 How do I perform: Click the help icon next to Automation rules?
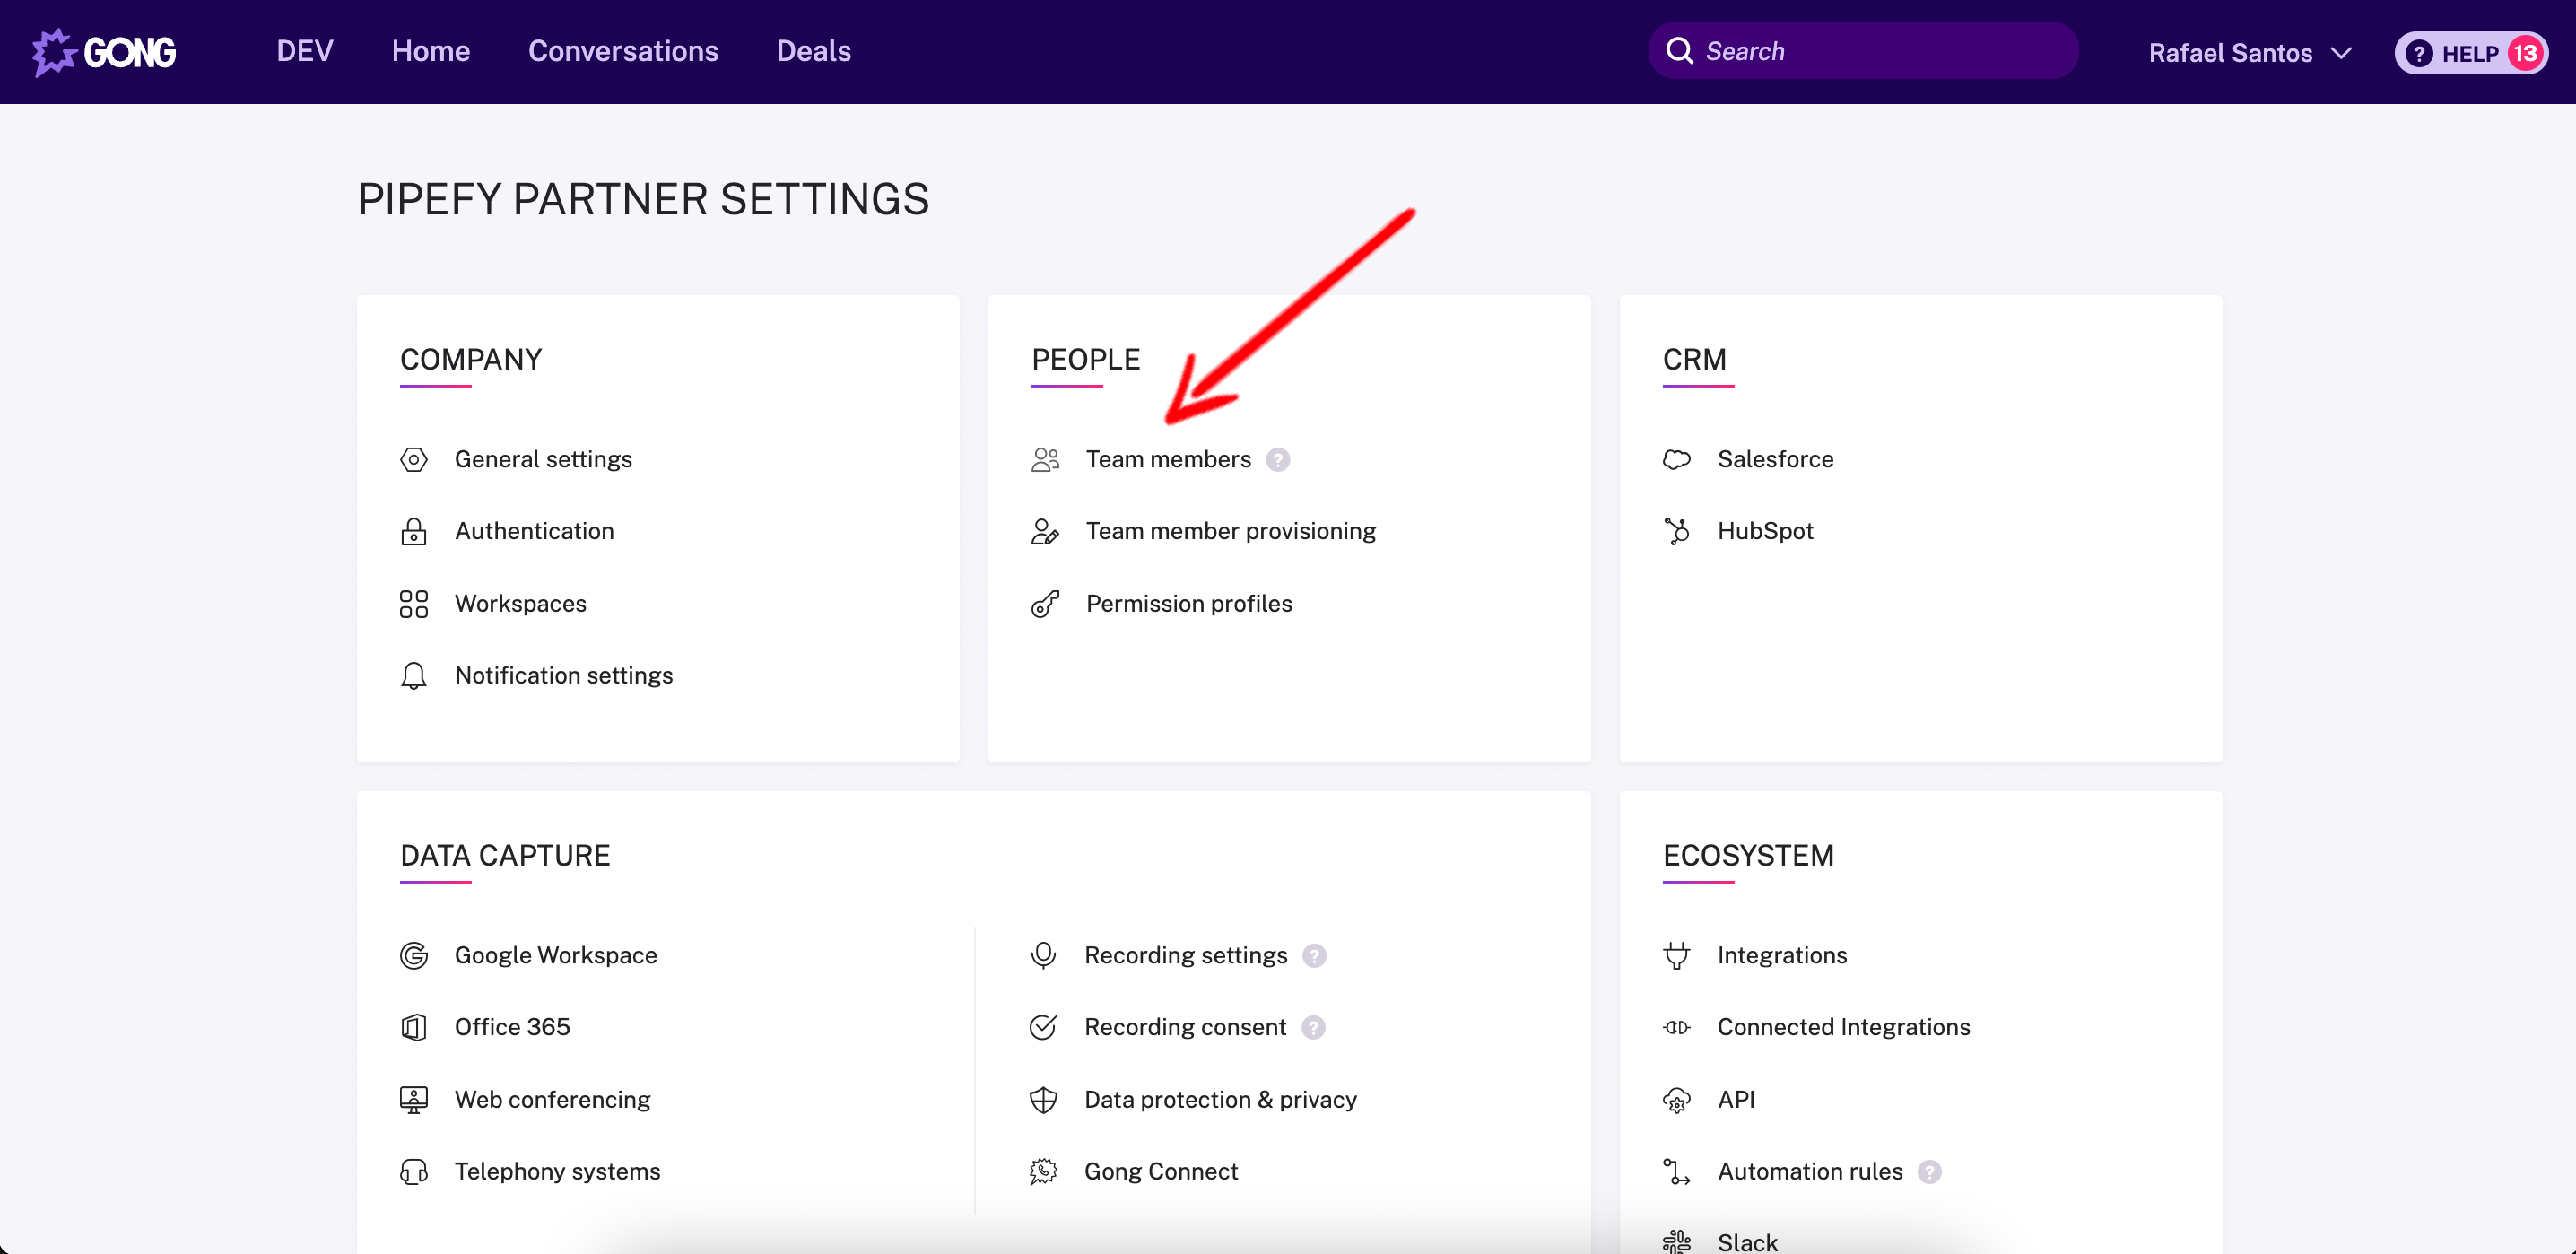[1929, 1171]
